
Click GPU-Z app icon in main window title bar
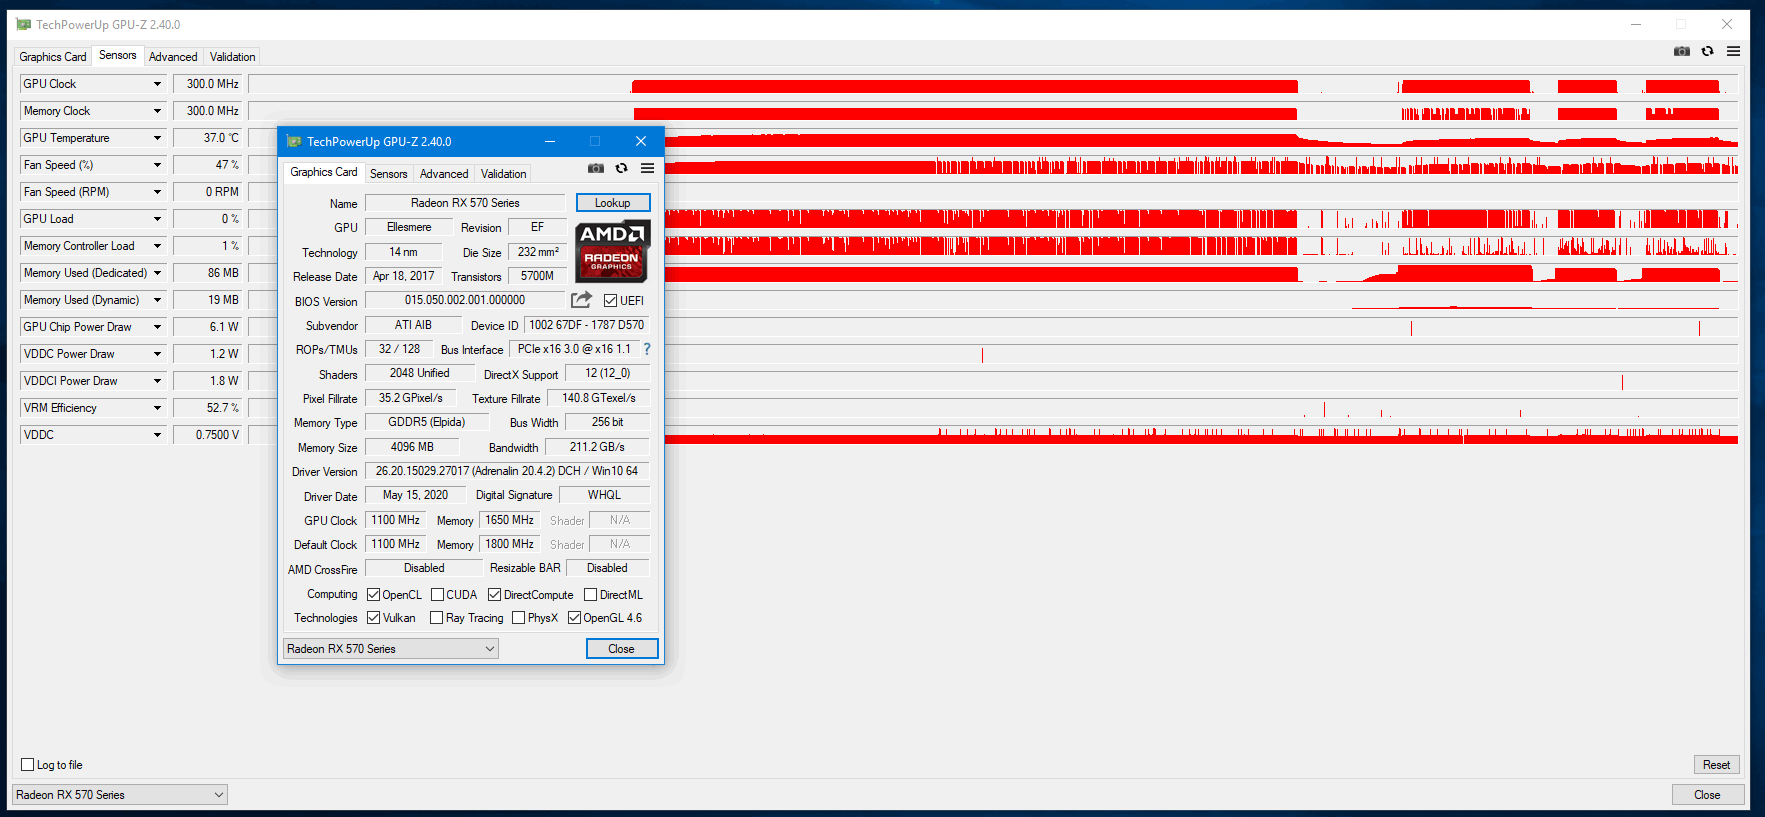point(24,24)
